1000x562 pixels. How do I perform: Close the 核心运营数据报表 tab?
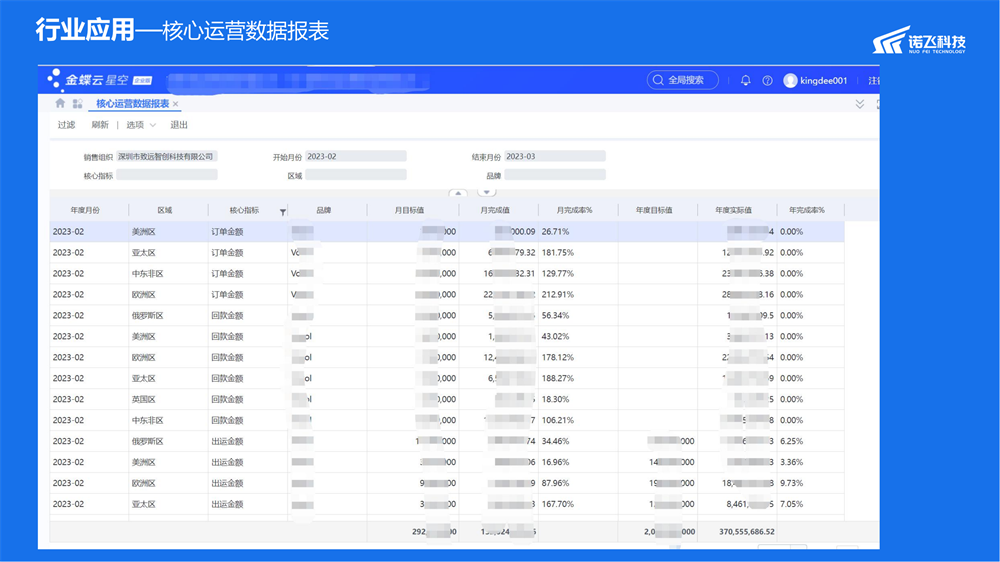175,104
